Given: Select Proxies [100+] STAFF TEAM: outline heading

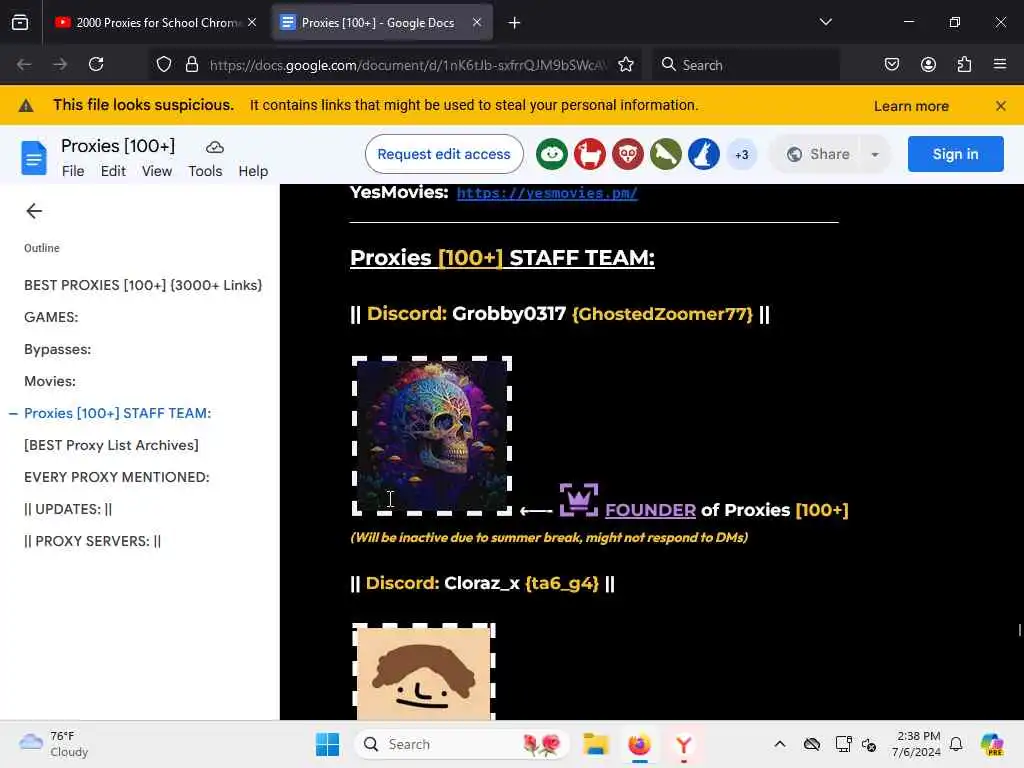Looking at the screenshot, I should 118,413.
